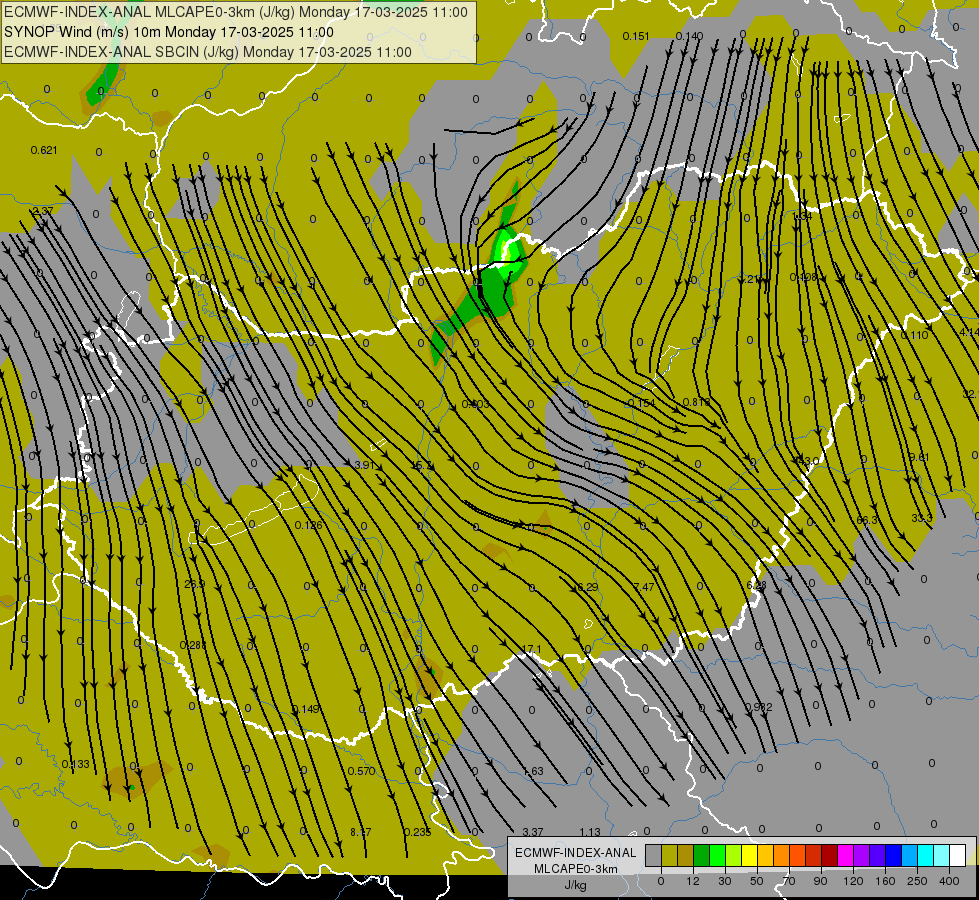The image size is (979, 900).
Task: Click the map value 0.110
Action: [915, 335]
